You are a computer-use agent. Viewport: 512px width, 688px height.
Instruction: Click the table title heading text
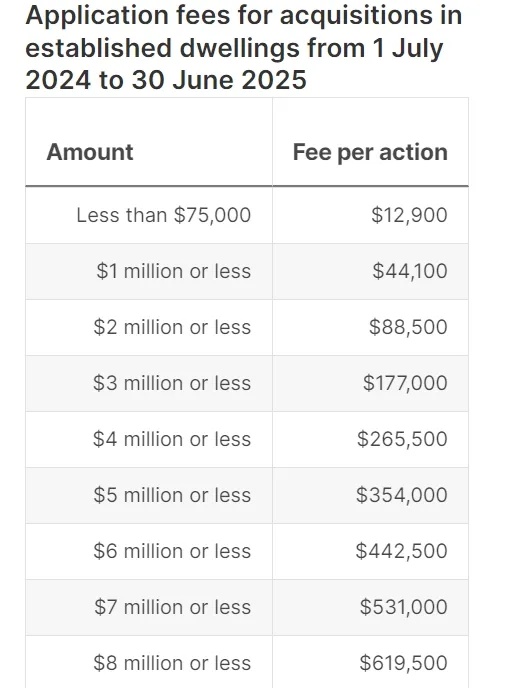click(x=244, y=47)
